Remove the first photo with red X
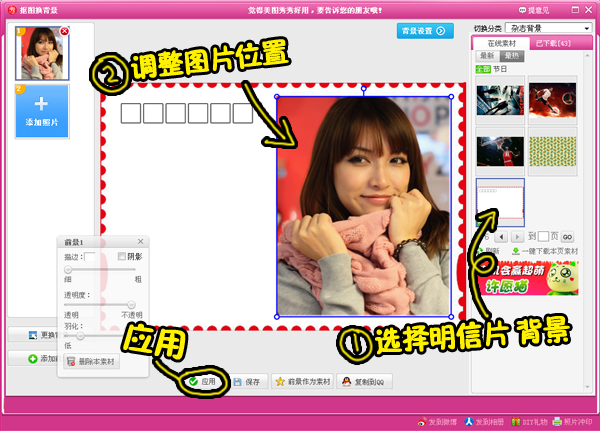600x431 pixels. tap(64, 31)
